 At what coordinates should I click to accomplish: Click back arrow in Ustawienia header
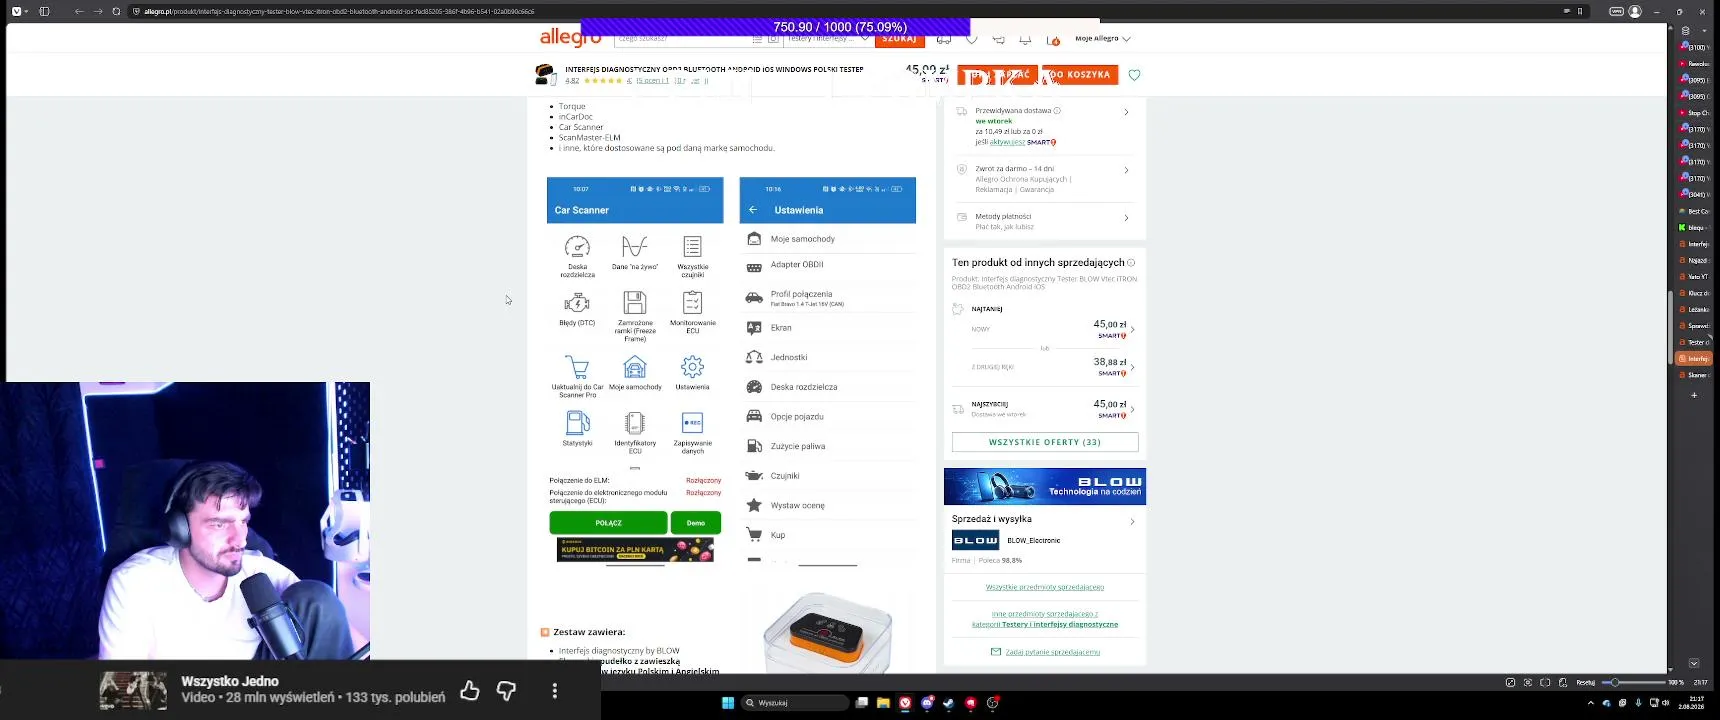click(753, 210)
